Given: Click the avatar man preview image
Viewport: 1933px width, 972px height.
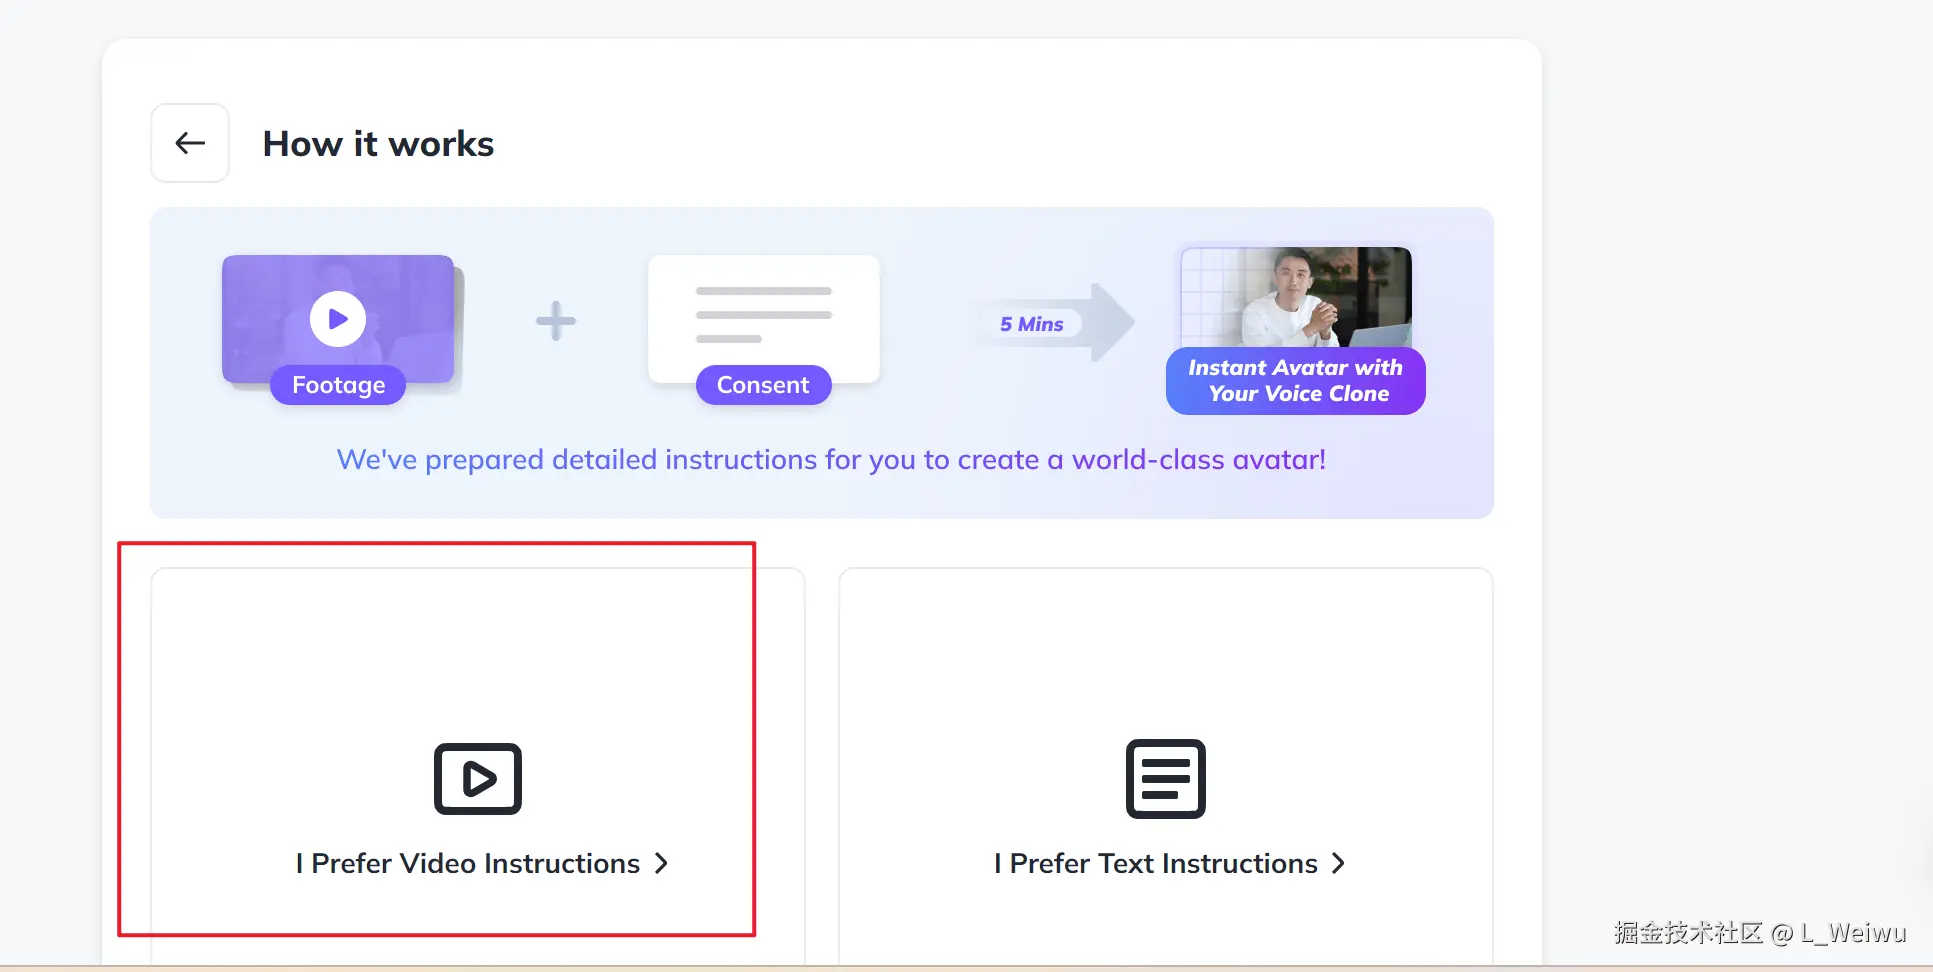Looking at the screenshot, I should (1296, 297).
